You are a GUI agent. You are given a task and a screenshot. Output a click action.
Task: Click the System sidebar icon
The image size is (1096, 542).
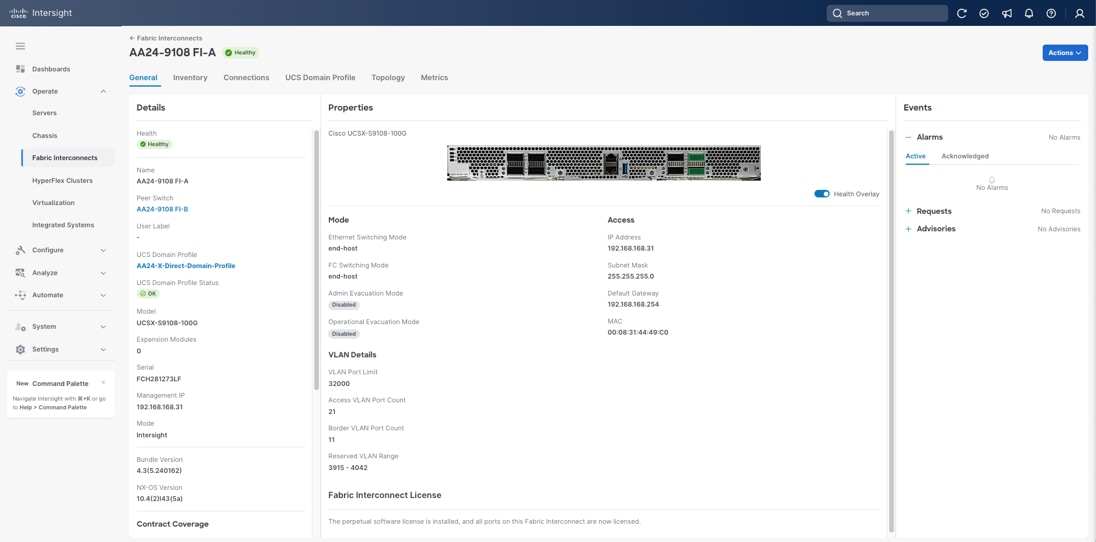(20, 327)
